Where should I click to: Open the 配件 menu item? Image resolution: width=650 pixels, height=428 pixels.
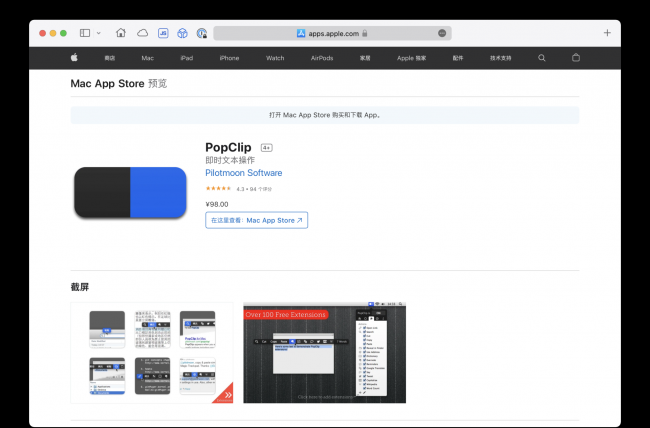pyautogui.click(x=458, y=58)
